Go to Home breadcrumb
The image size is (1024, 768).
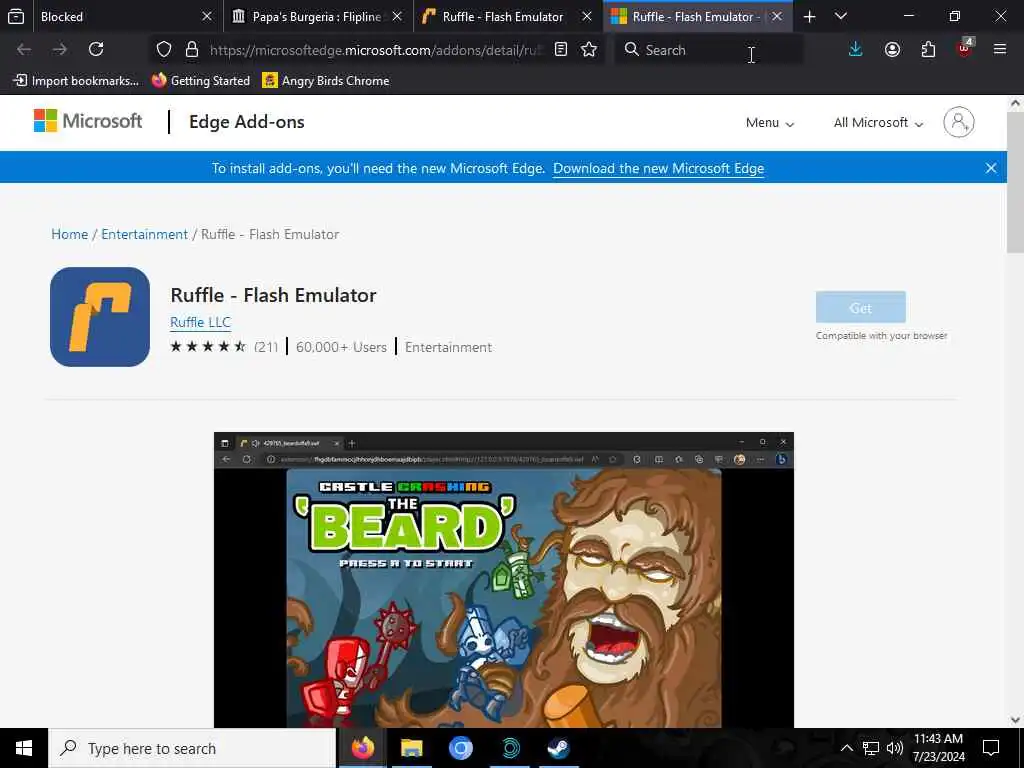tap(69, 234)
